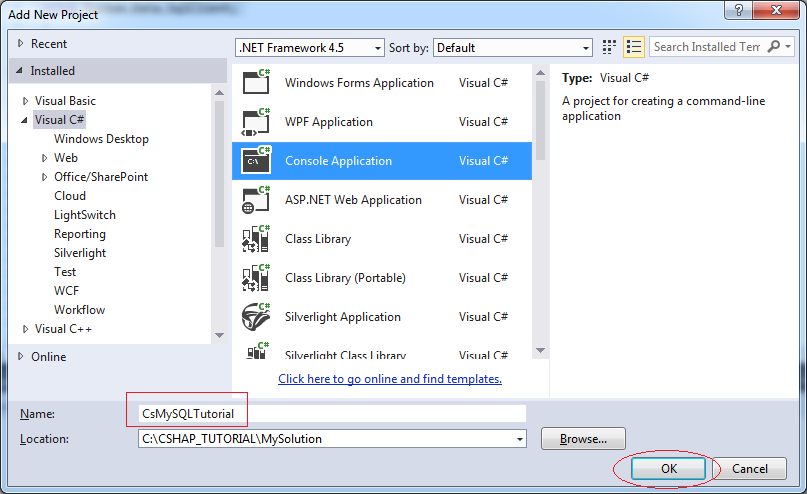Collapse the Installed section
Screen dimensions: 807x494
[20, 70]
